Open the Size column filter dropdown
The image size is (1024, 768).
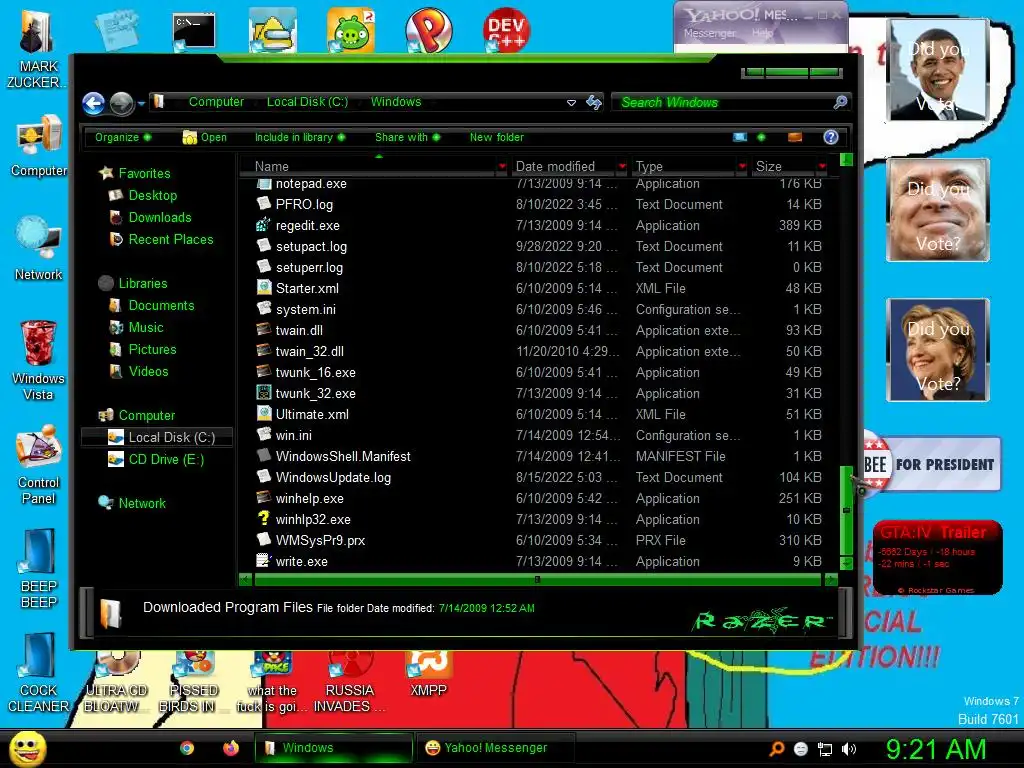[822, 167]
